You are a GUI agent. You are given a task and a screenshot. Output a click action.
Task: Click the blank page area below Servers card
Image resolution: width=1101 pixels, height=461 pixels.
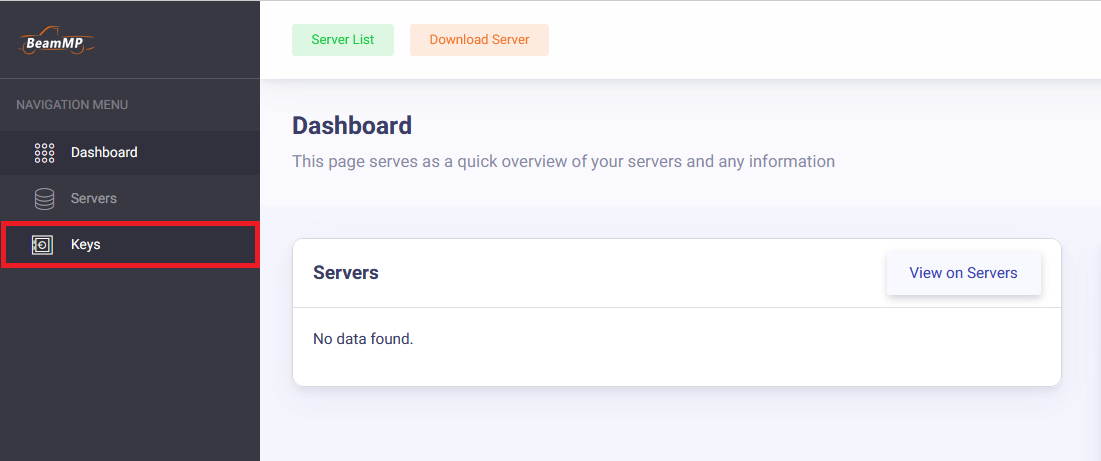pyautogui.click(x=676, y=425)
